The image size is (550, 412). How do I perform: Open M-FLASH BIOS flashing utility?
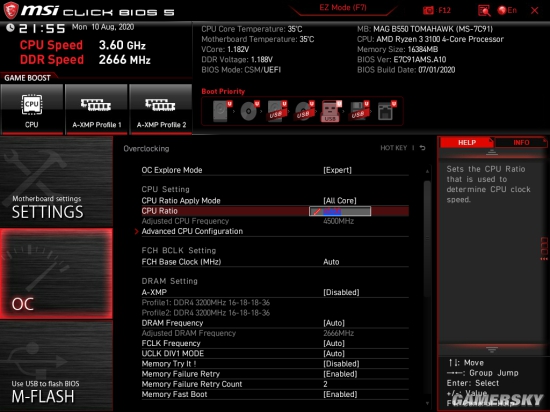click(56, 366)
